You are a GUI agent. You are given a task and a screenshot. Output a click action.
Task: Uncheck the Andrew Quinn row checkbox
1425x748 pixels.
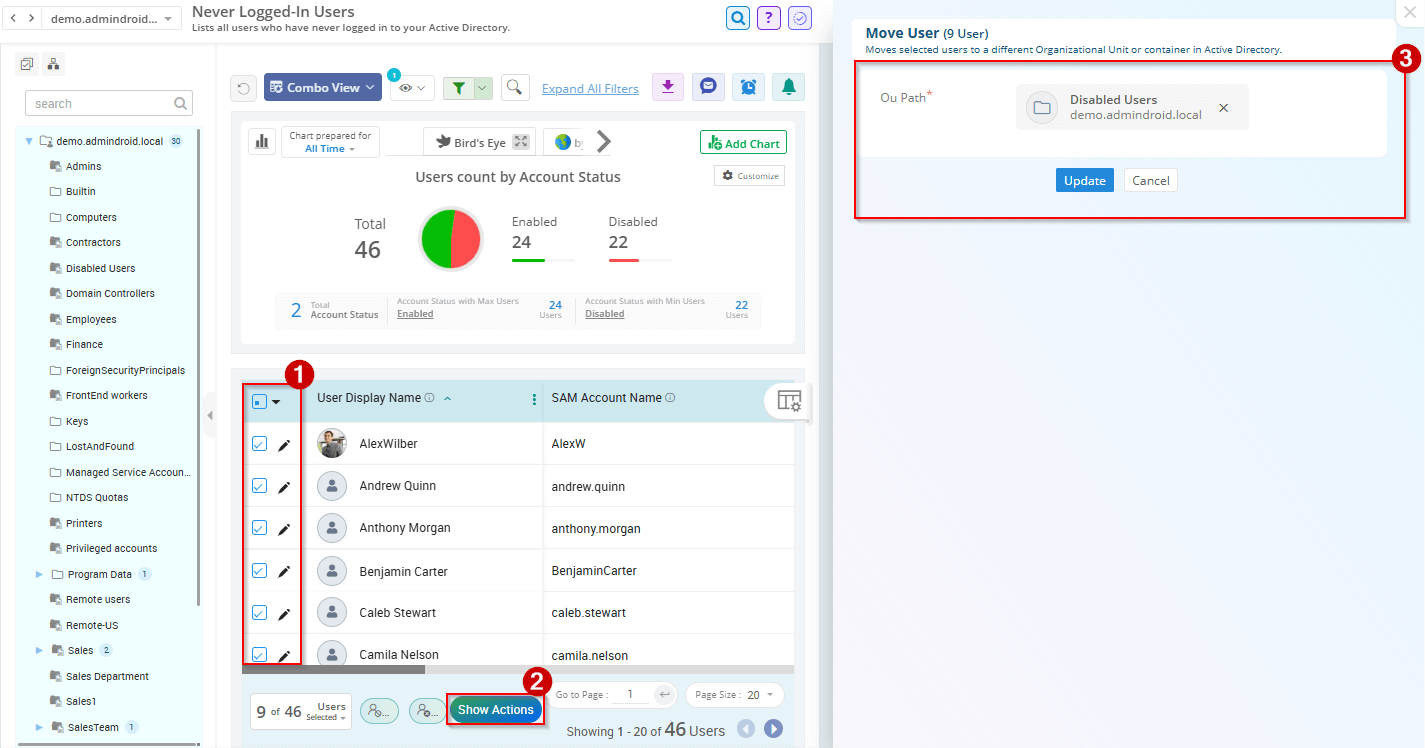tap(259, 486)
